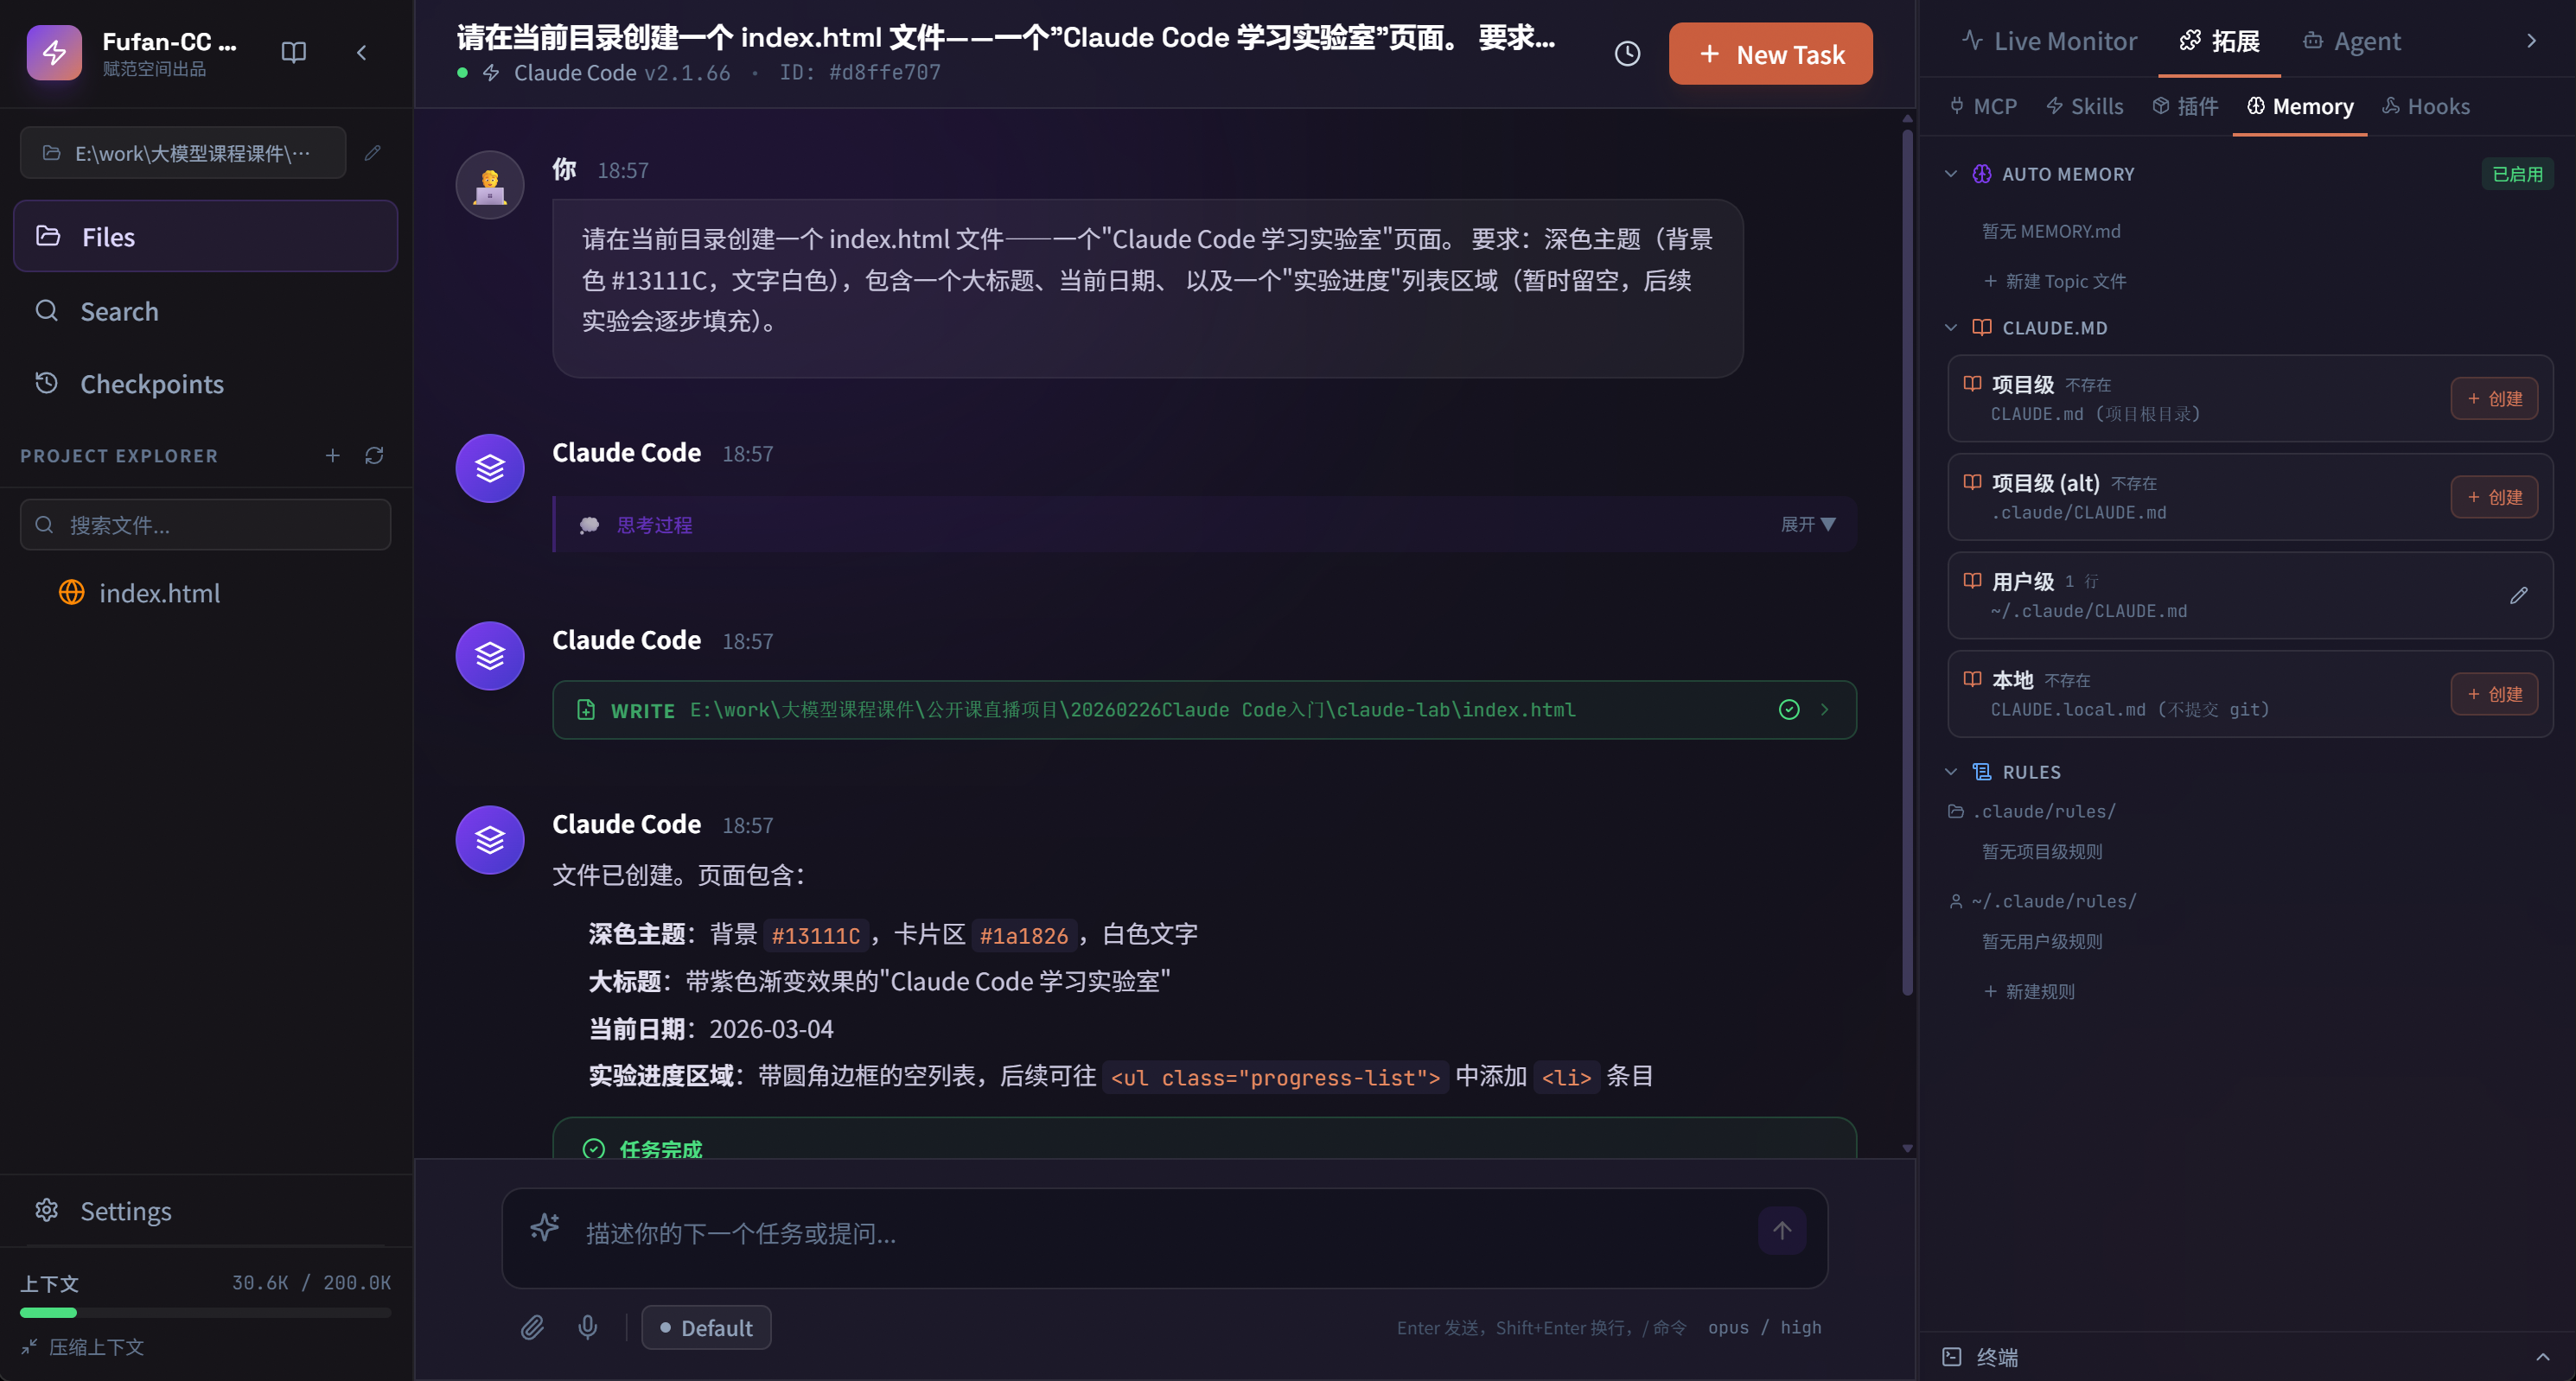The height and width of the screenshot is (1381, 2576).
Task: Create the 项目级 CLAUDE.md file
Action: click(x=2493, y=398)
